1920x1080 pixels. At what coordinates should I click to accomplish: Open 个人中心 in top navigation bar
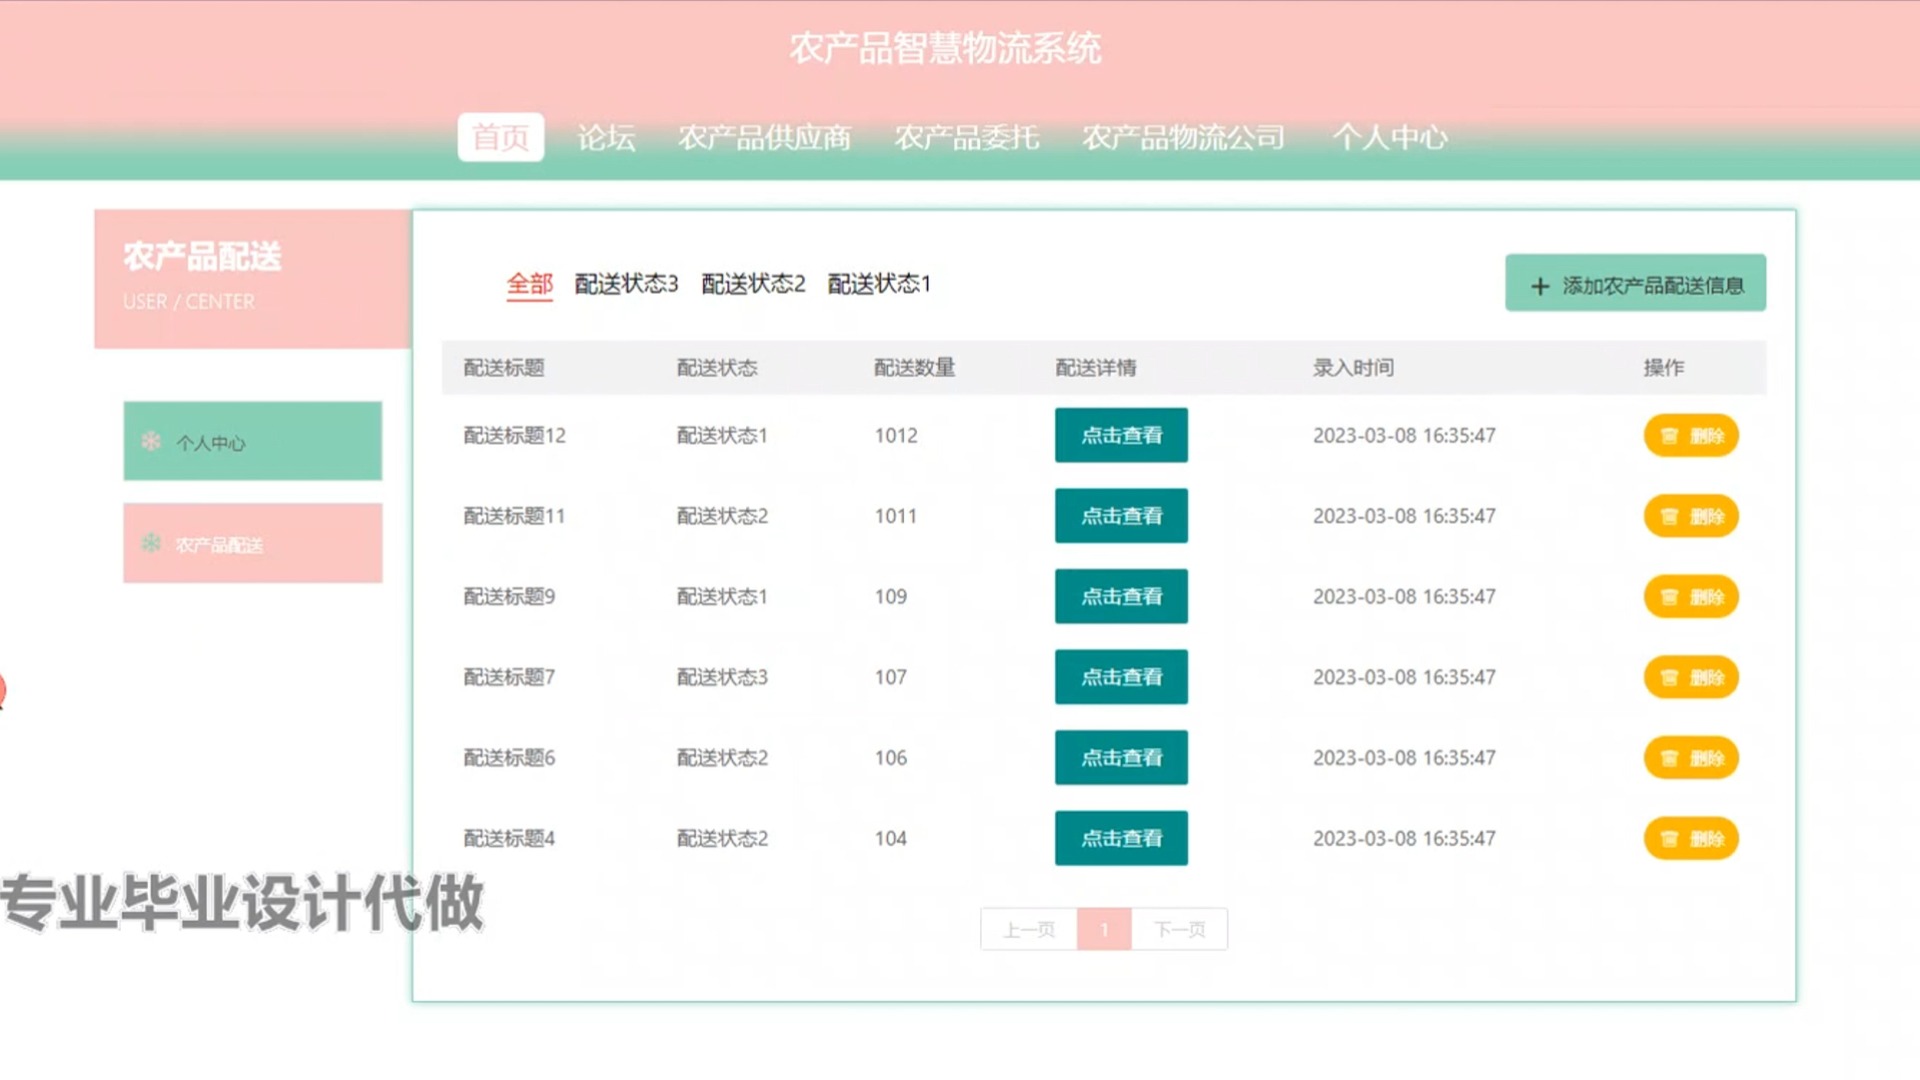click(1390, 137)
